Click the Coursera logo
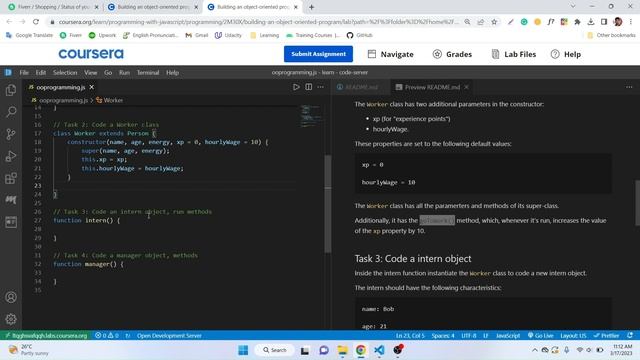The width and height of the screenshot is (640, 360). click(91, 54)
